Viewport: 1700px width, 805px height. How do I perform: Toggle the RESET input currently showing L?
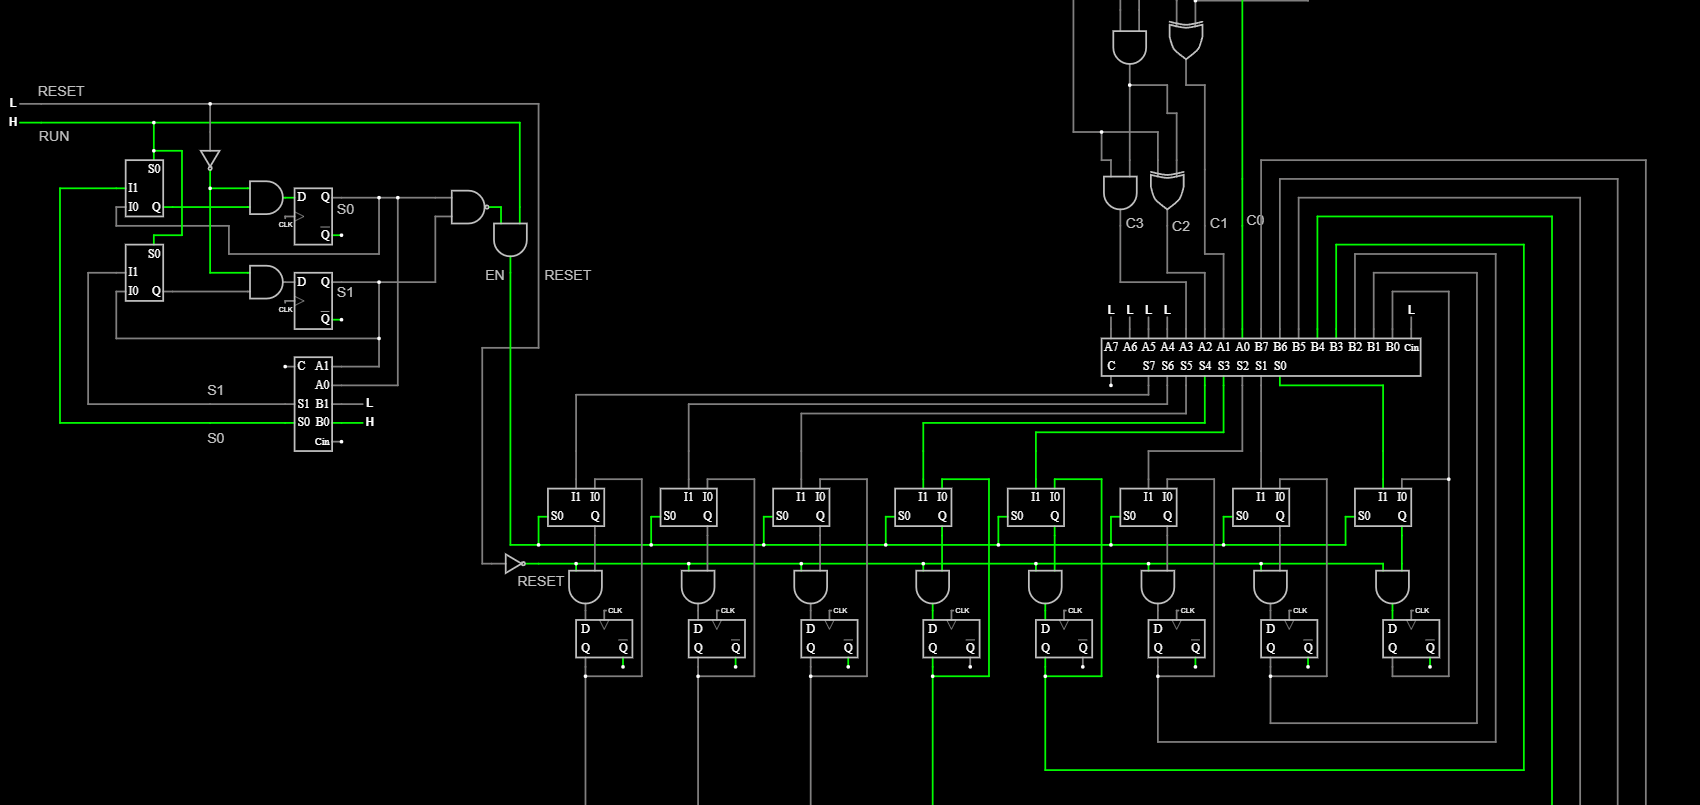coord(13,103)
